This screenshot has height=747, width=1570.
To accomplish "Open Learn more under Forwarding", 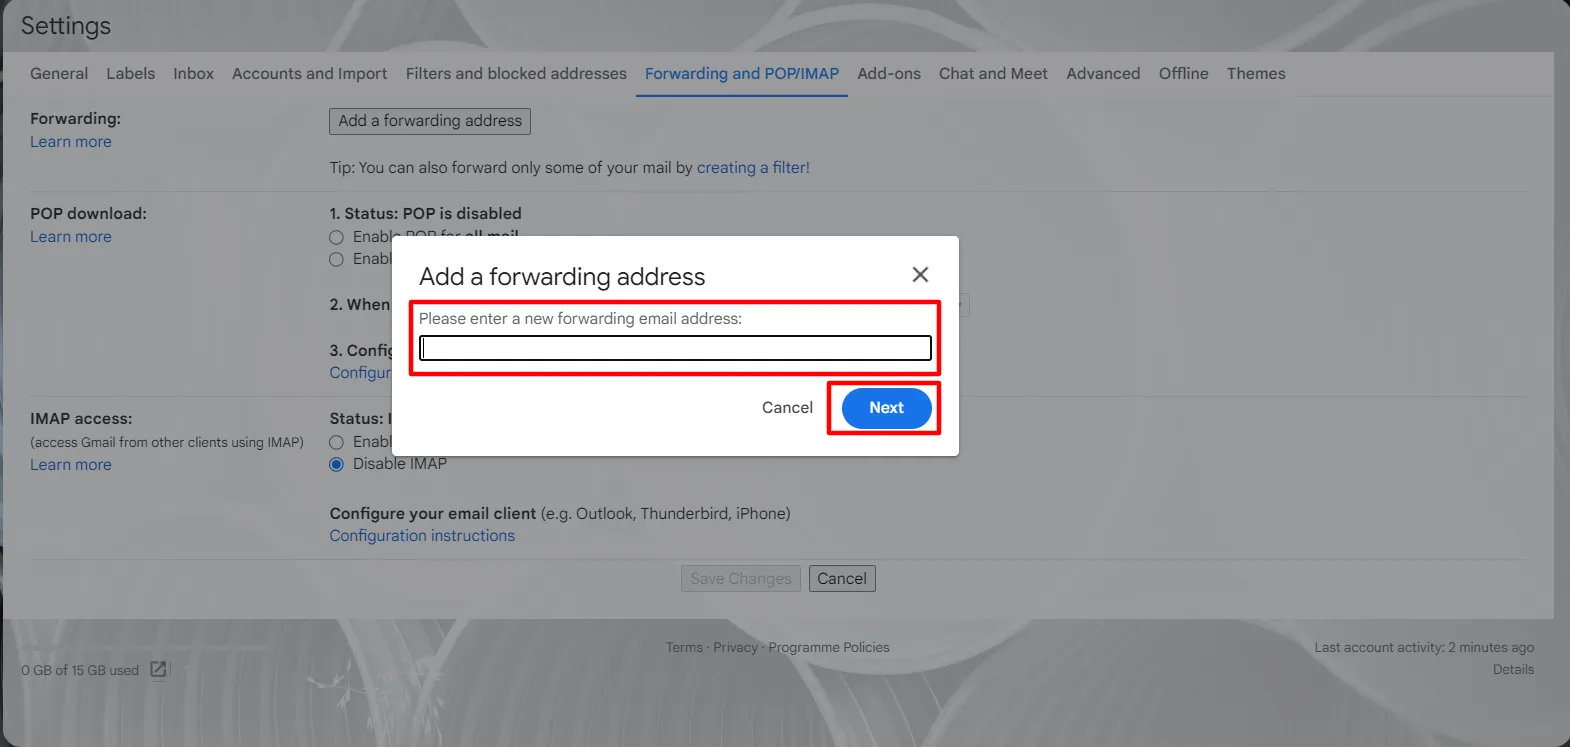I will pyautogui.click(x=71, y=142).
